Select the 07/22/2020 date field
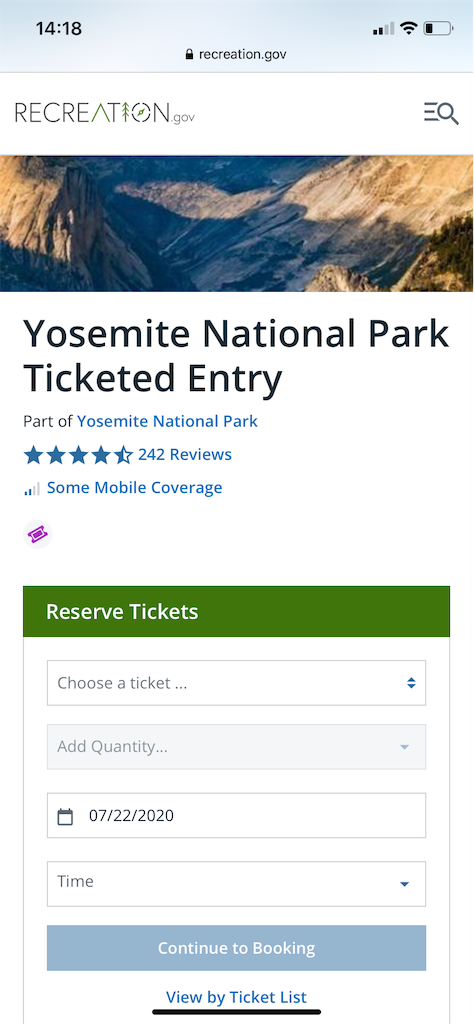Image resolution: width=474 pixels, height=1024 pixels. [x=236, y=815]
